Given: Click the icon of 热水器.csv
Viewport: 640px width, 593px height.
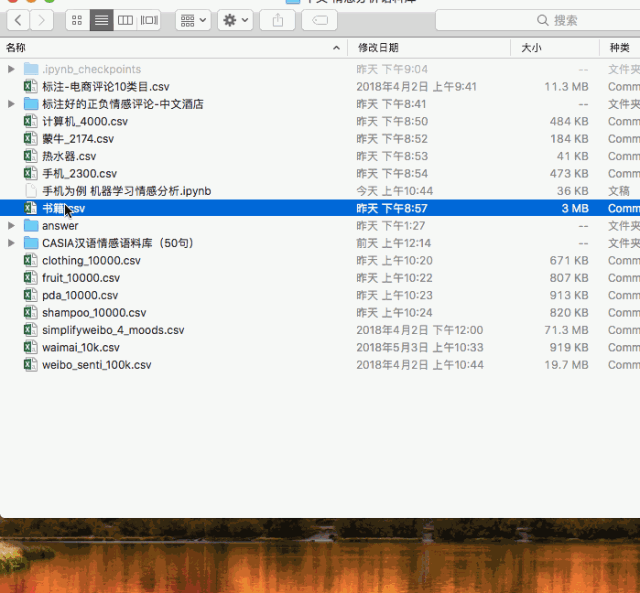Looking at the screenshot, I should [31, 156].
